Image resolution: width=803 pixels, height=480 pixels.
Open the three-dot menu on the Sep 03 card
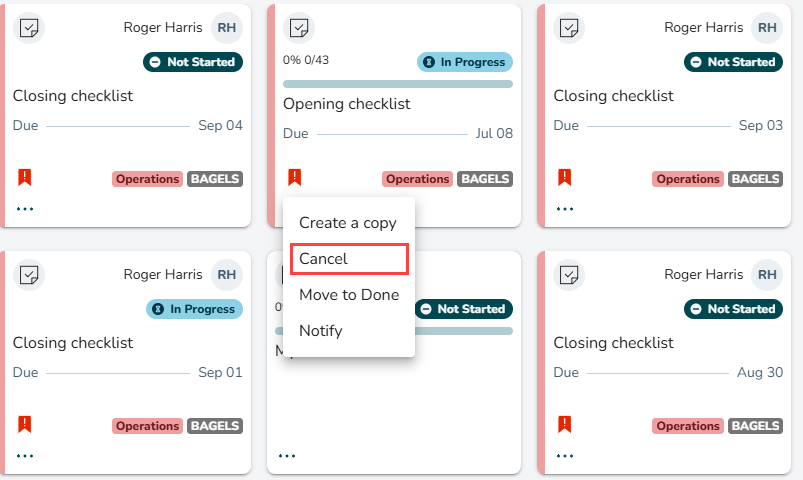click(565, 208)
